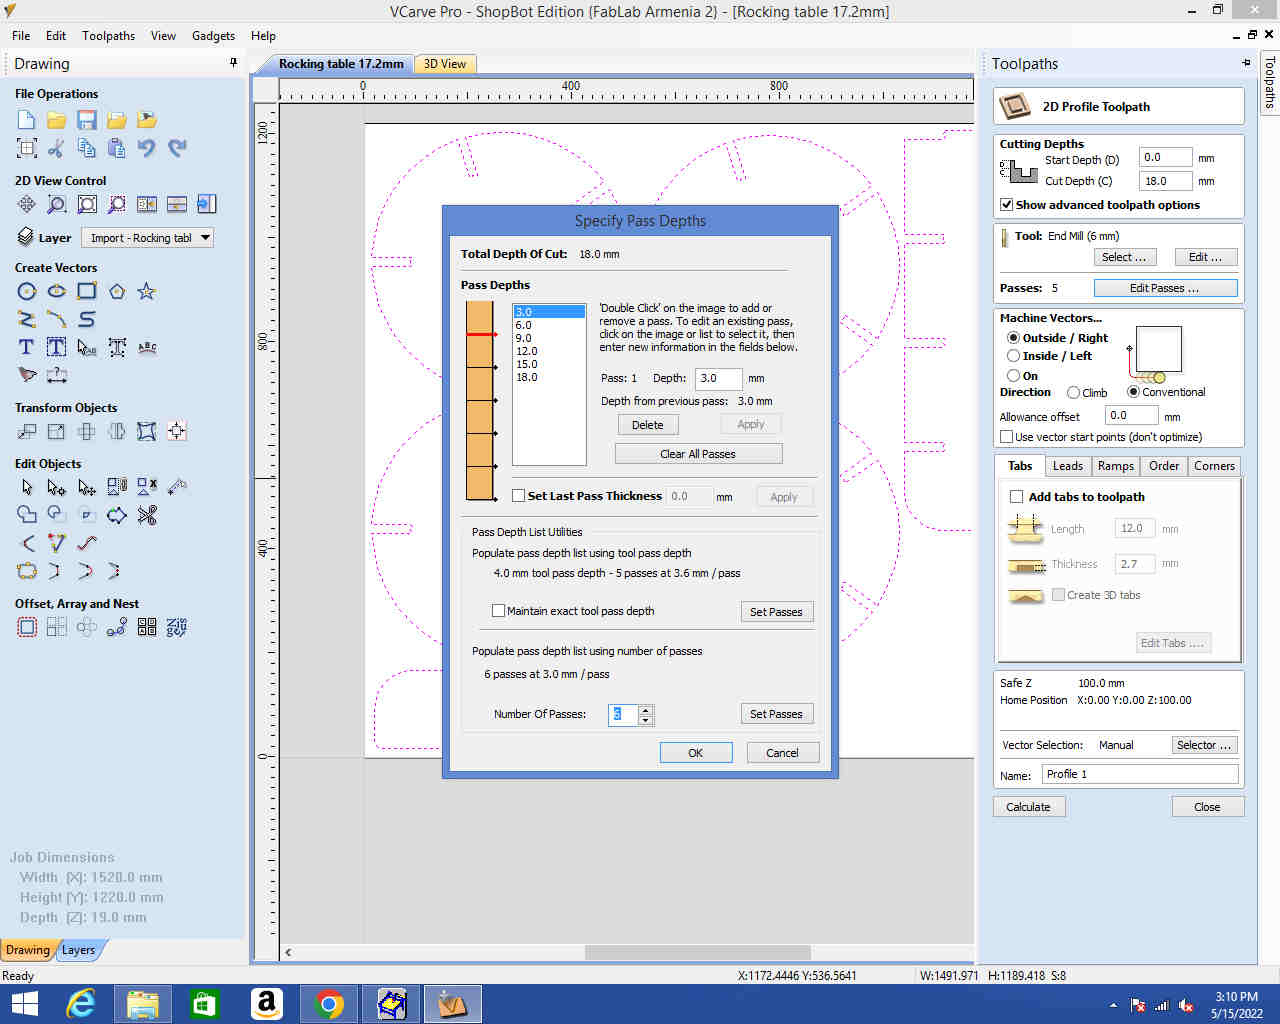Decrease Number Of Passes with down arrow

pos(646,720)
